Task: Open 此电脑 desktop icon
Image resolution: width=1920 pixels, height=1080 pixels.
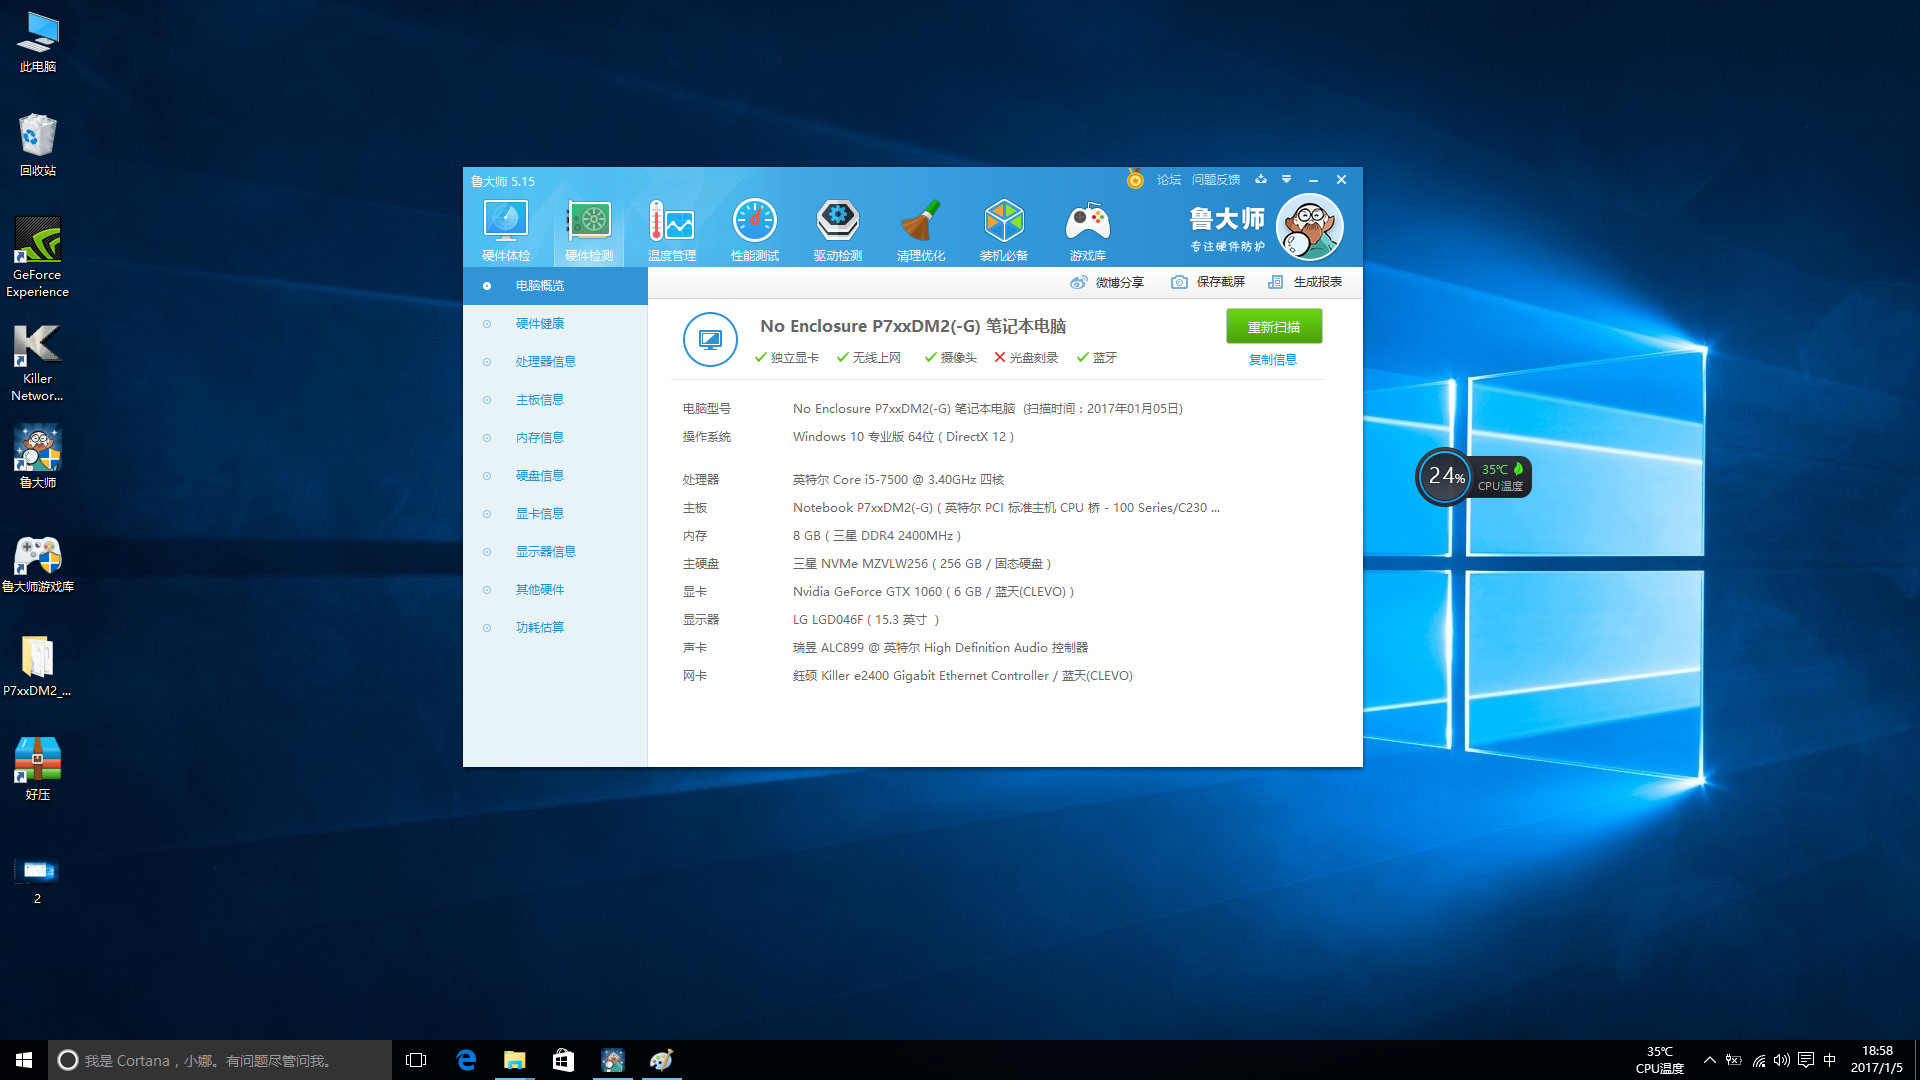Action: pyautogui.click(x=38, y=42)
